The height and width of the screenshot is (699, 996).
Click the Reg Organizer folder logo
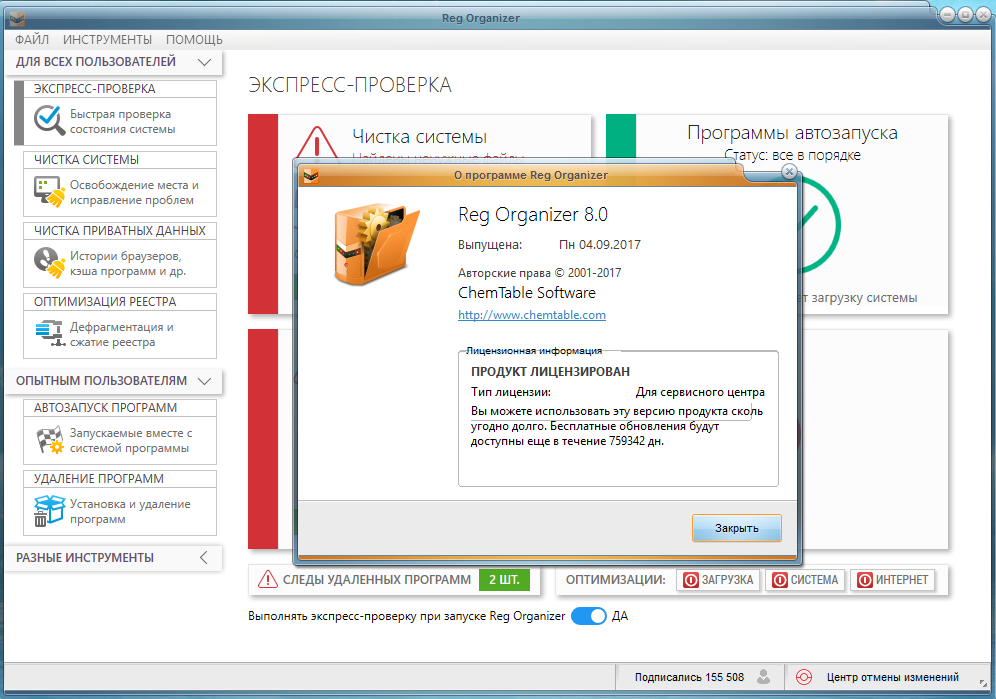[x=376, y=244]
